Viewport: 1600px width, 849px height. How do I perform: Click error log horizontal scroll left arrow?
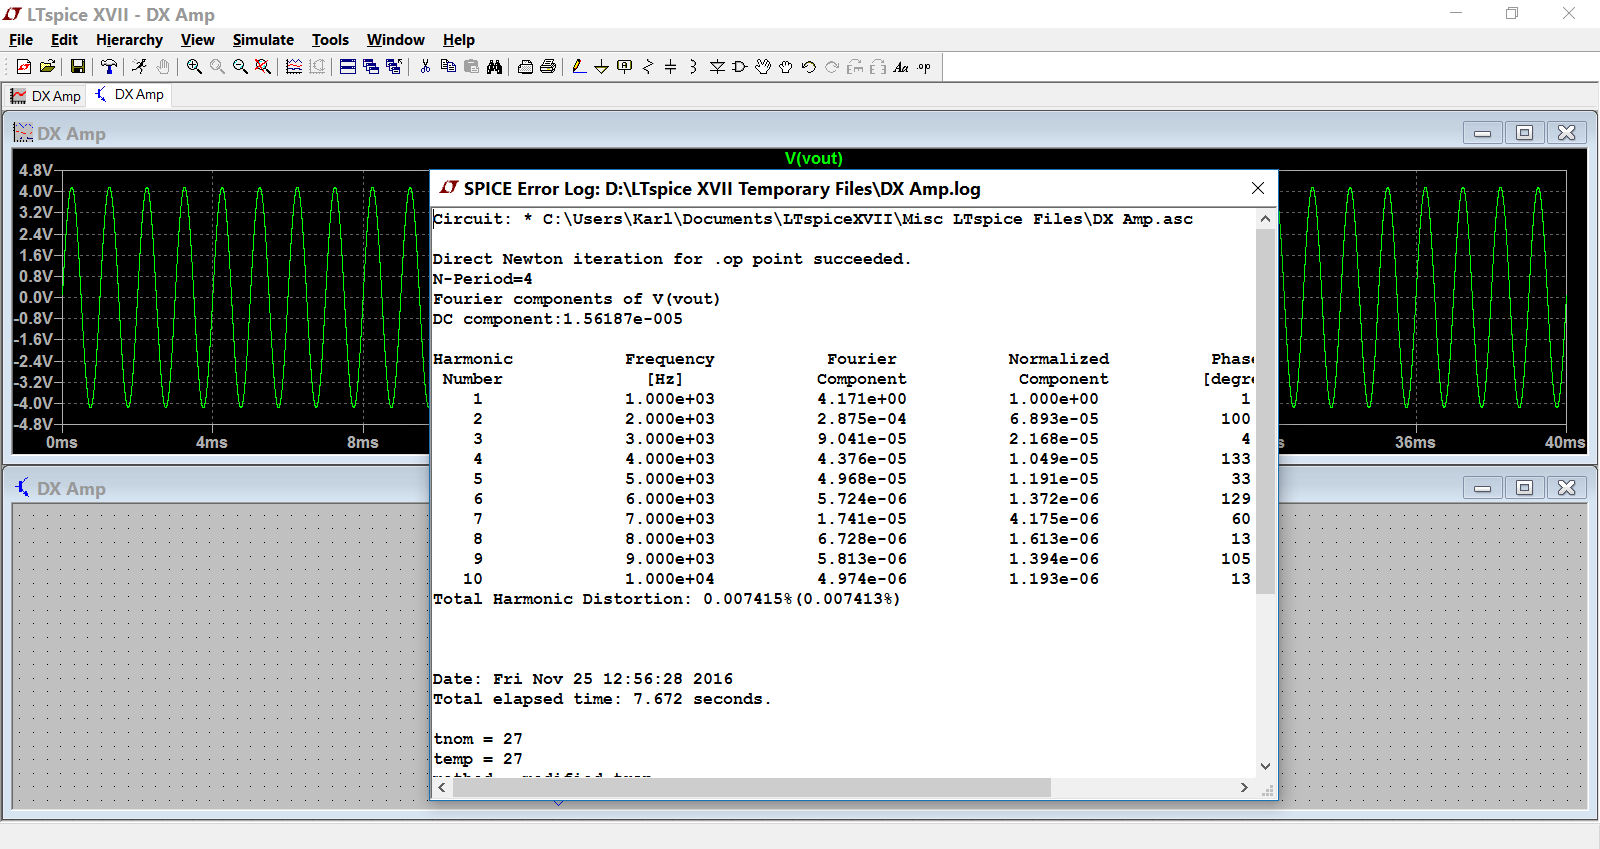tap(442, 788)
